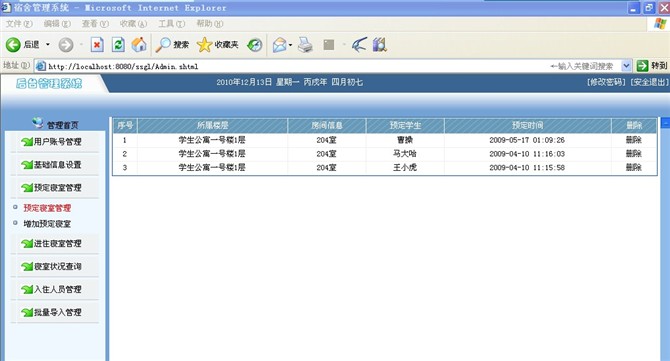670x361 pixels.
Task: Click the 管理首页 link
Action: coord(62,125)
